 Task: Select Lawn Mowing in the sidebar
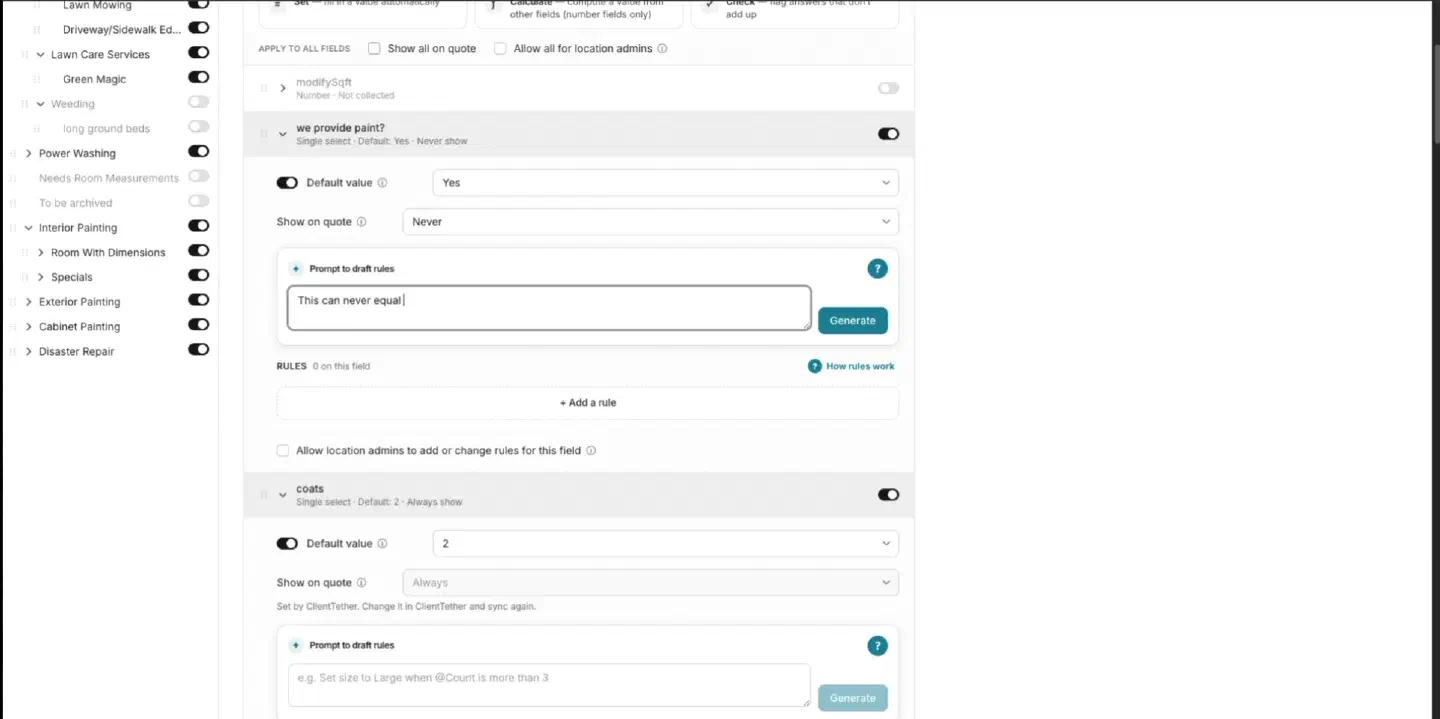pyautogui.click(x=97, y=5)
